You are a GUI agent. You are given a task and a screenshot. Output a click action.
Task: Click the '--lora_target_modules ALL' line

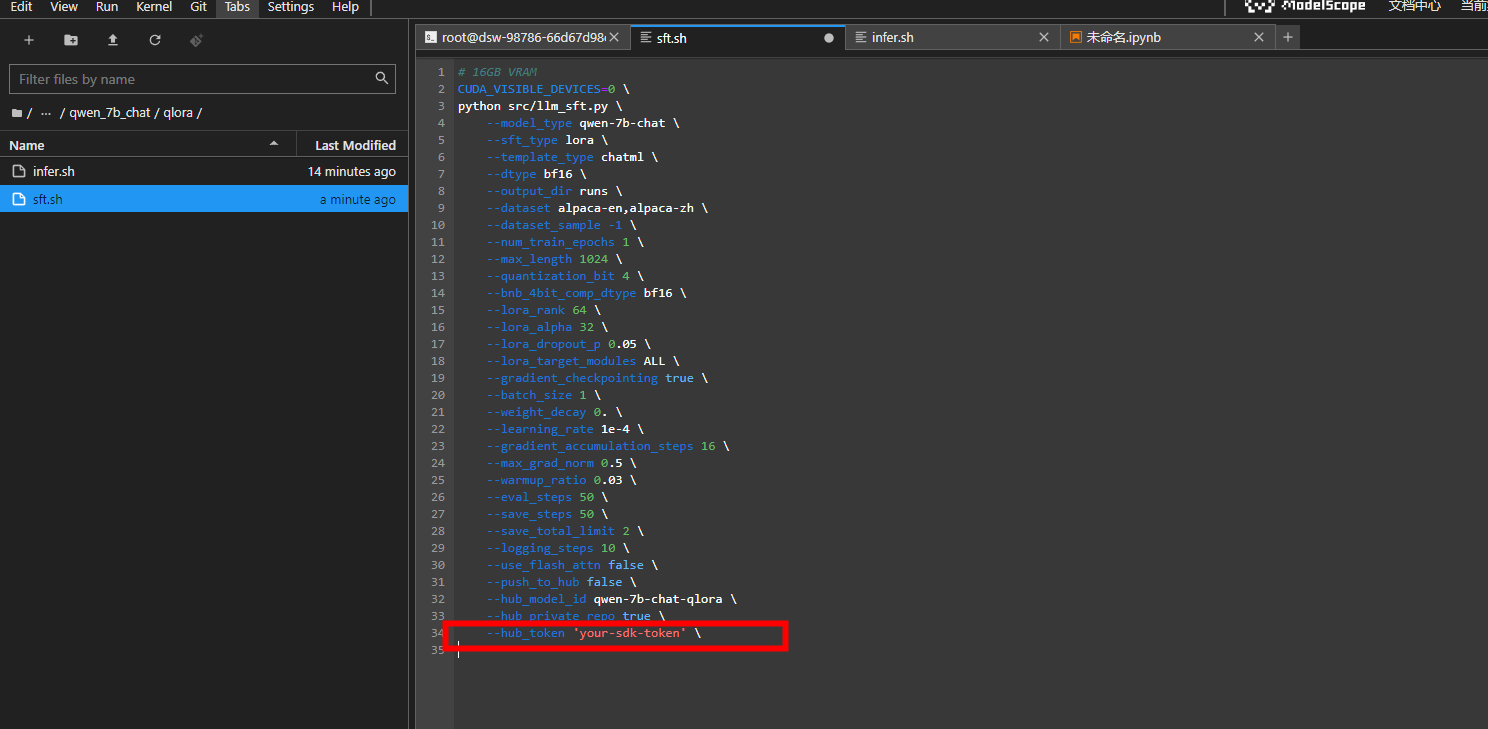pos(583,361)
